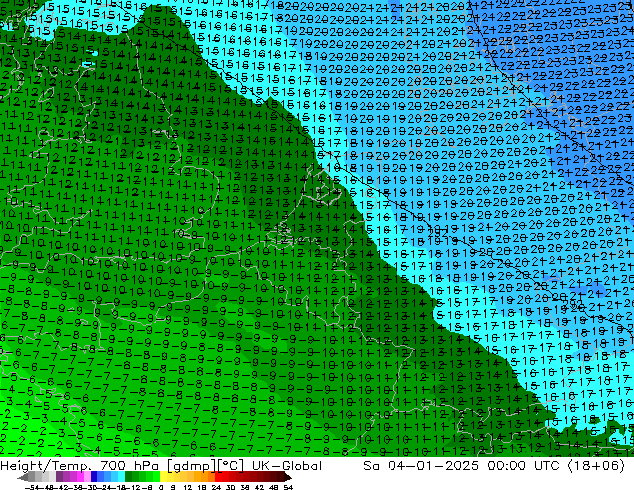Click the dark green legend color at -18
Image resolution: width=634 pixels, height=490 pixels.
(129, 478)
